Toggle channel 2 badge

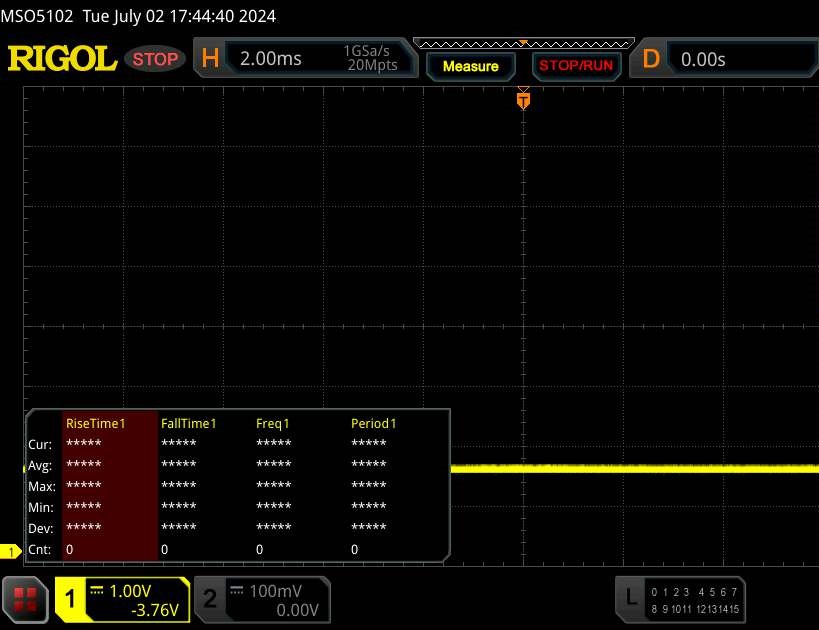tap(210, 599)
